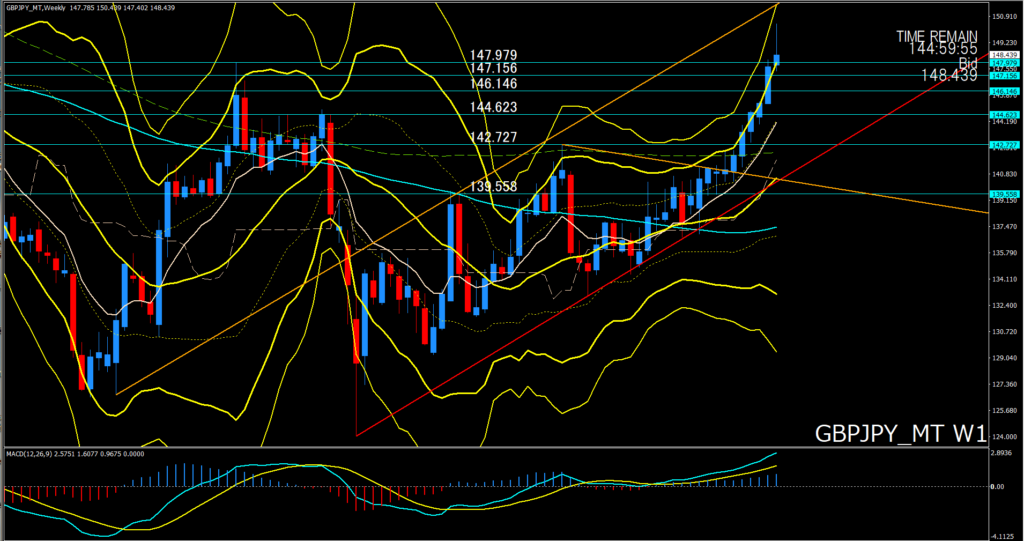Click cyan 147.156 price tag on axis
This screenshot has width=1024, height=541.
pyautogui.click(x=1004, y=76)
